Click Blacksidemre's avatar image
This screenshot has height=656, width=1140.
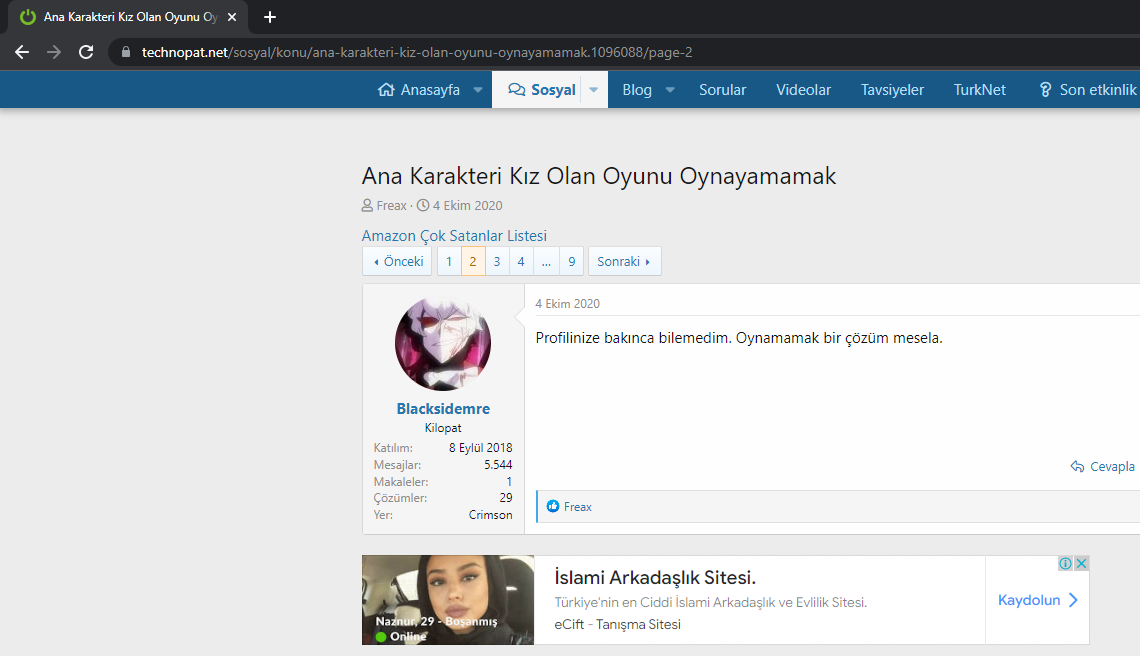[x=443, y=343]
